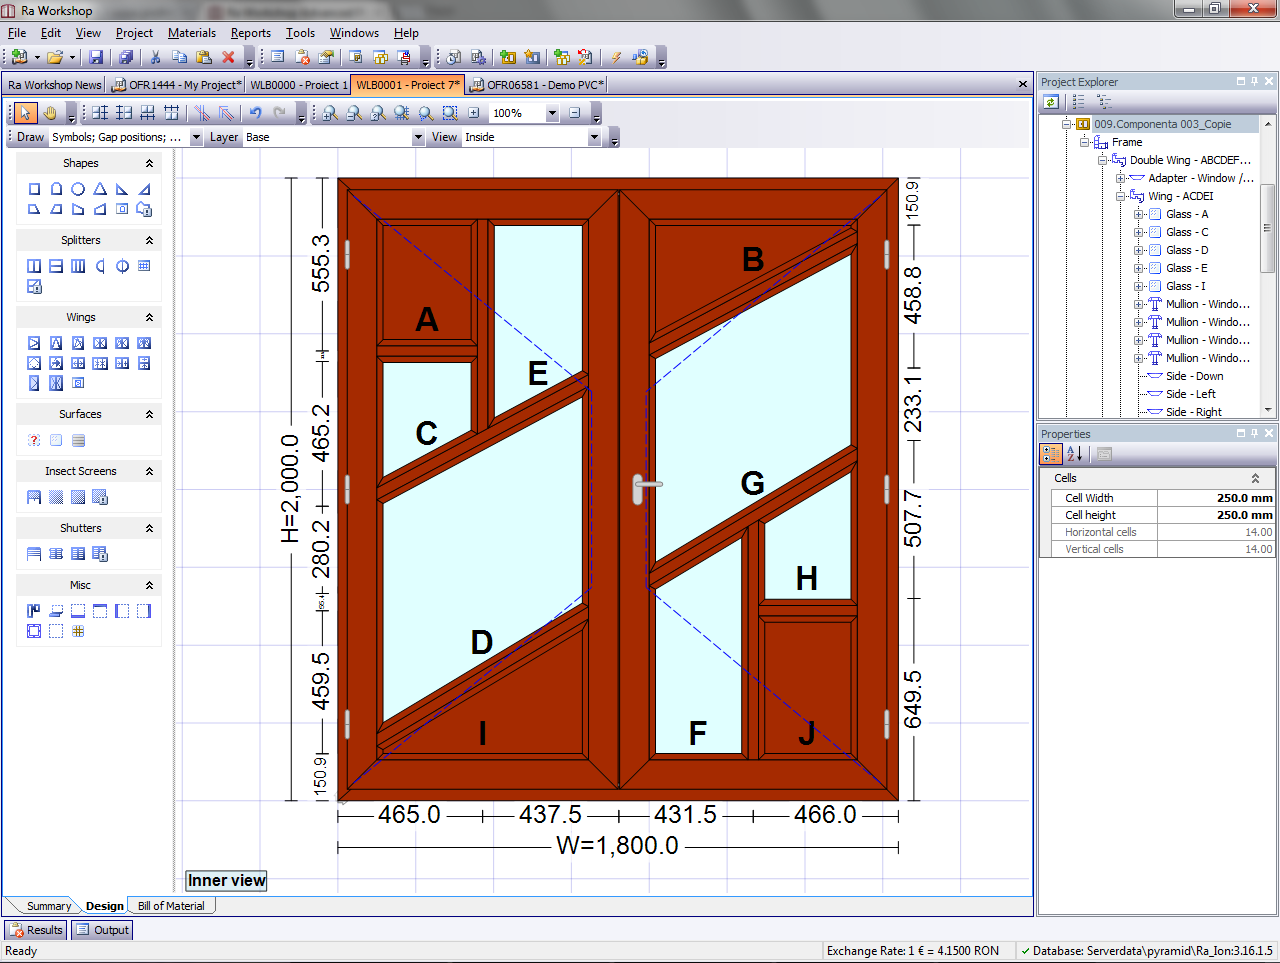This screenshot has height=963, width=1280.
Task: Select the first wing type icon
Action: click(34, 343)
